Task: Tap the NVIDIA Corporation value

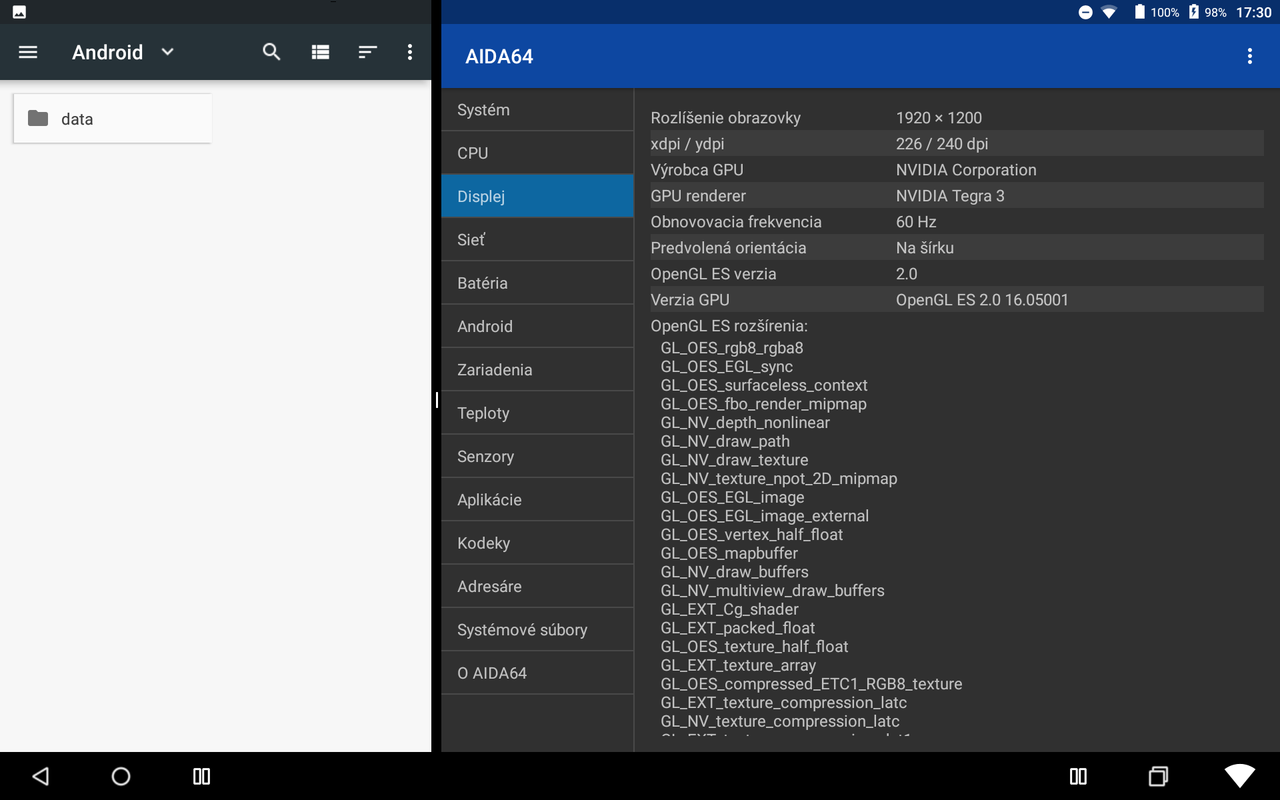Action: (x=966, y=170)
